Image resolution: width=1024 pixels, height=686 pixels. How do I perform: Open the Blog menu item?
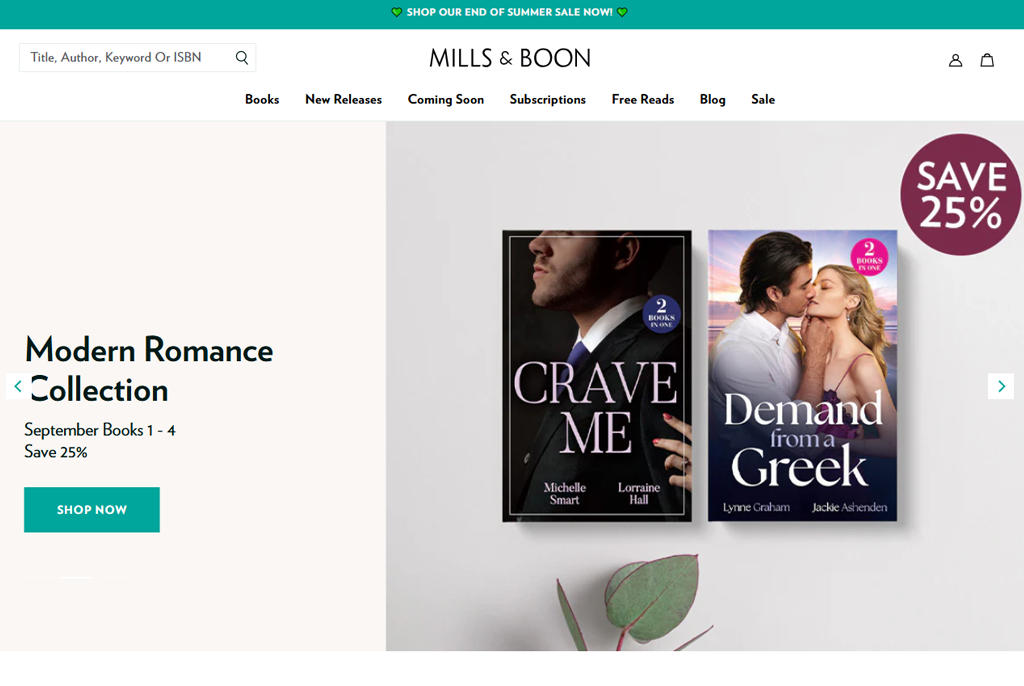712,99
